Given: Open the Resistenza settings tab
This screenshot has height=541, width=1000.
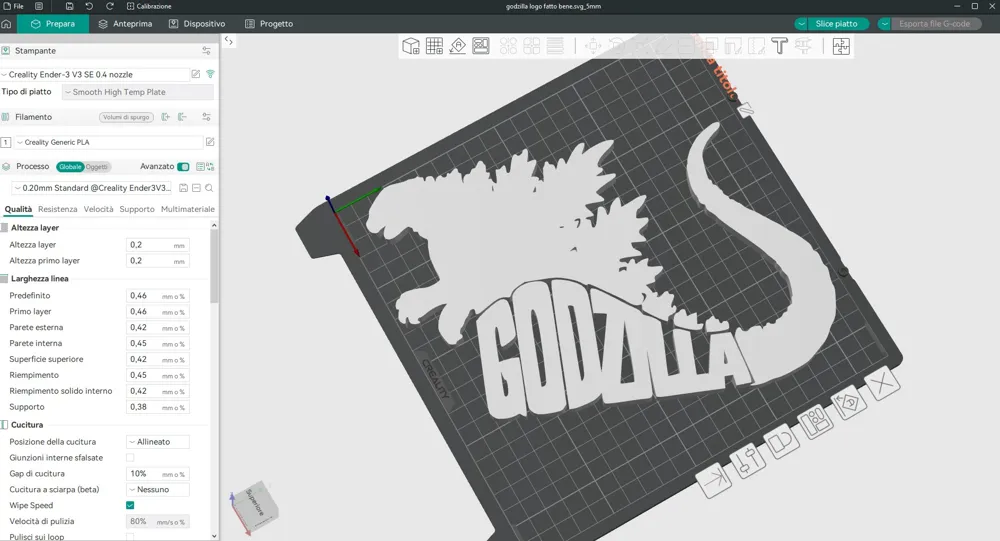Looking at the screenshot, I should (57, 209).
